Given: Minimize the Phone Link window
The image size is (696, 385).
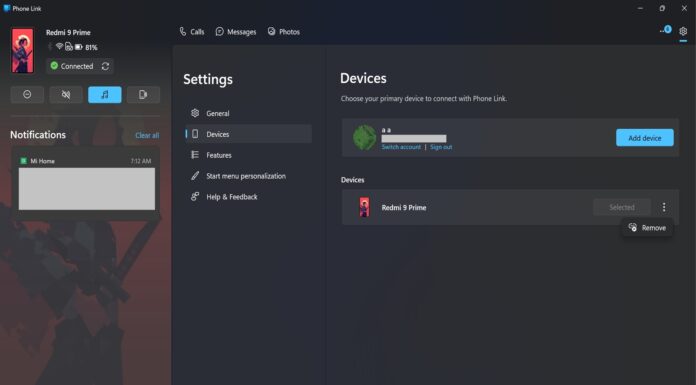Looking at the screenshot, I should [640, 8].
